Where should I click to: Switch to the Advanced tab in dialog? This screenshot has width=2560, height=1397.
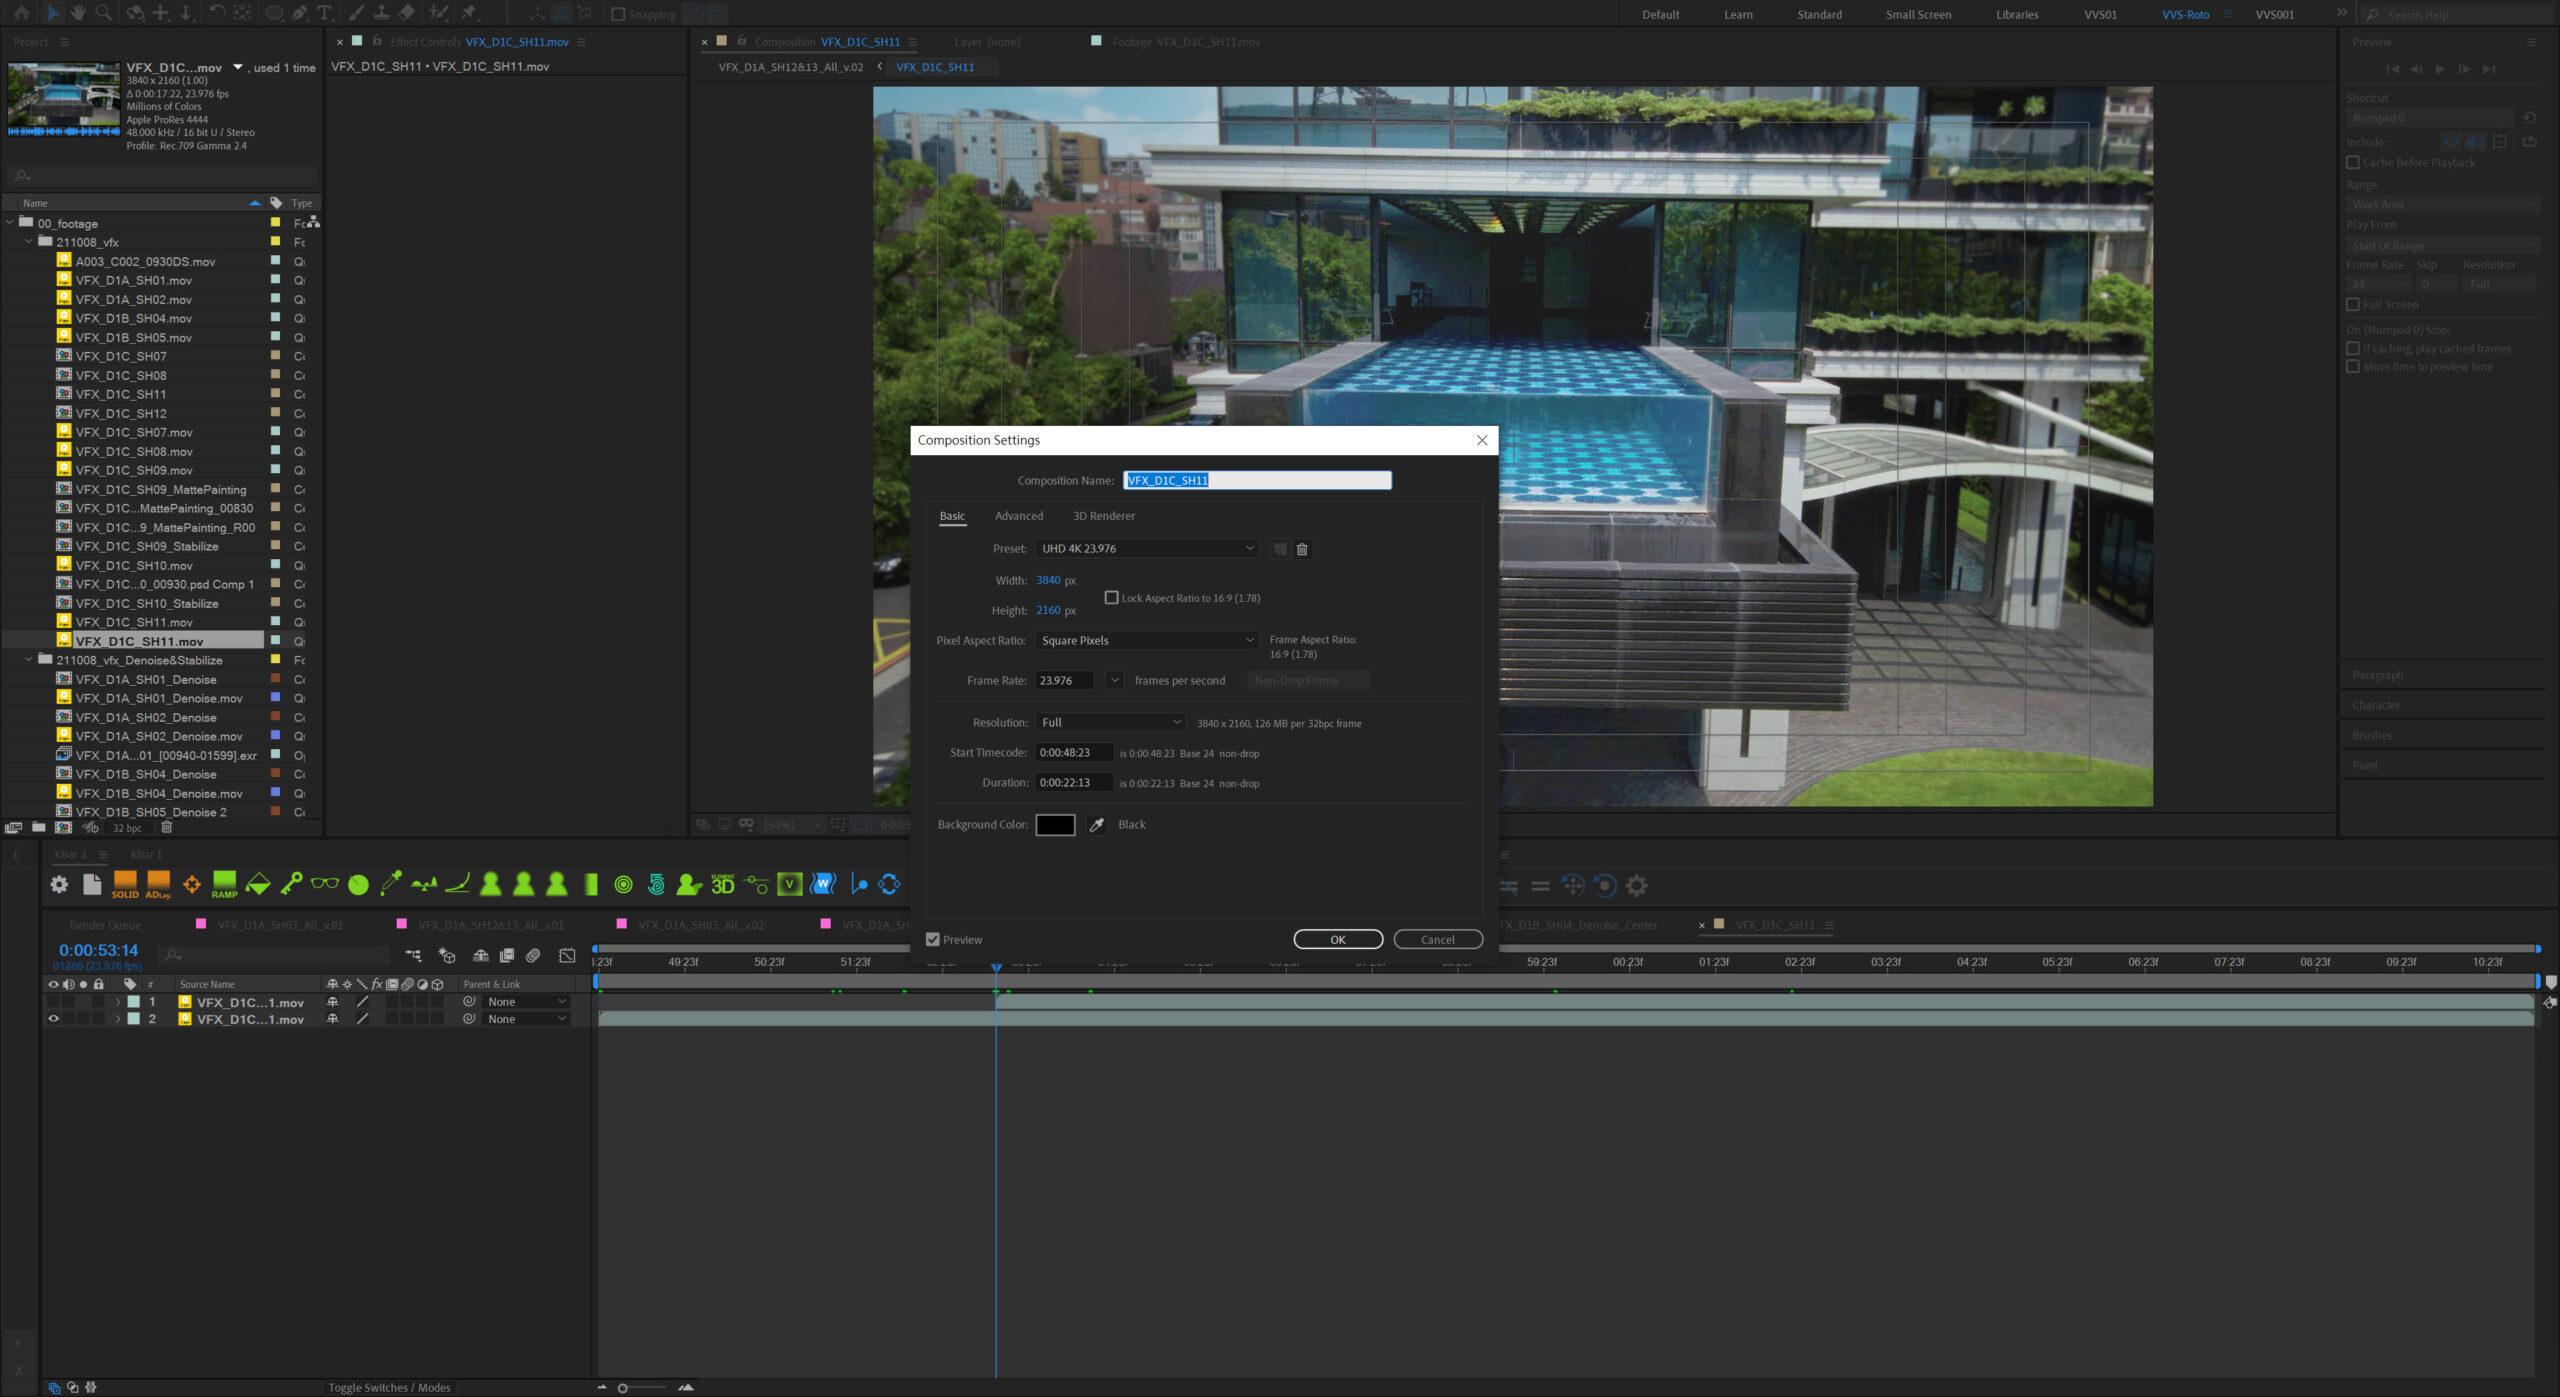[x=1018, y=516]
